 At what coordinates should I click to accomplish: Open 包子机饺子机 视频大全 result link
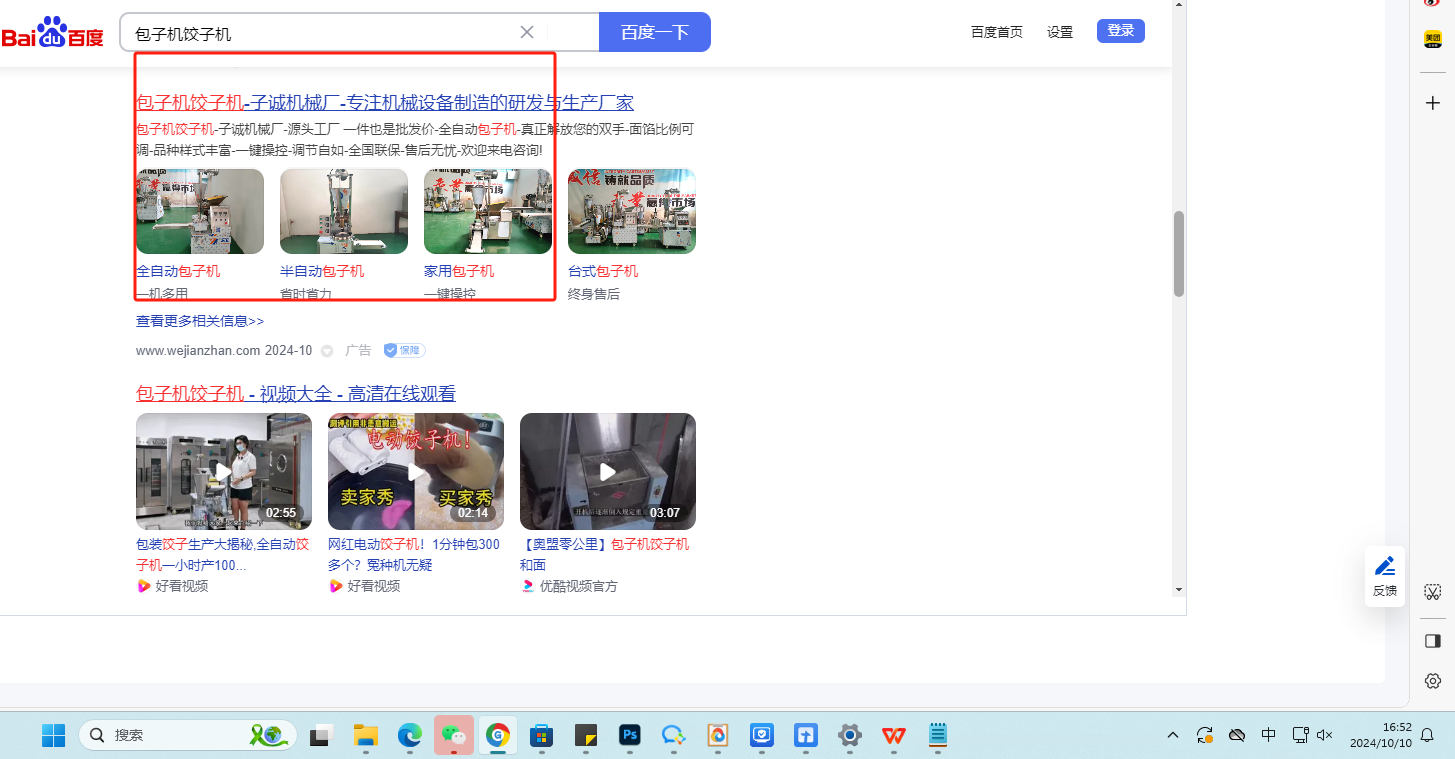[296, 394]
